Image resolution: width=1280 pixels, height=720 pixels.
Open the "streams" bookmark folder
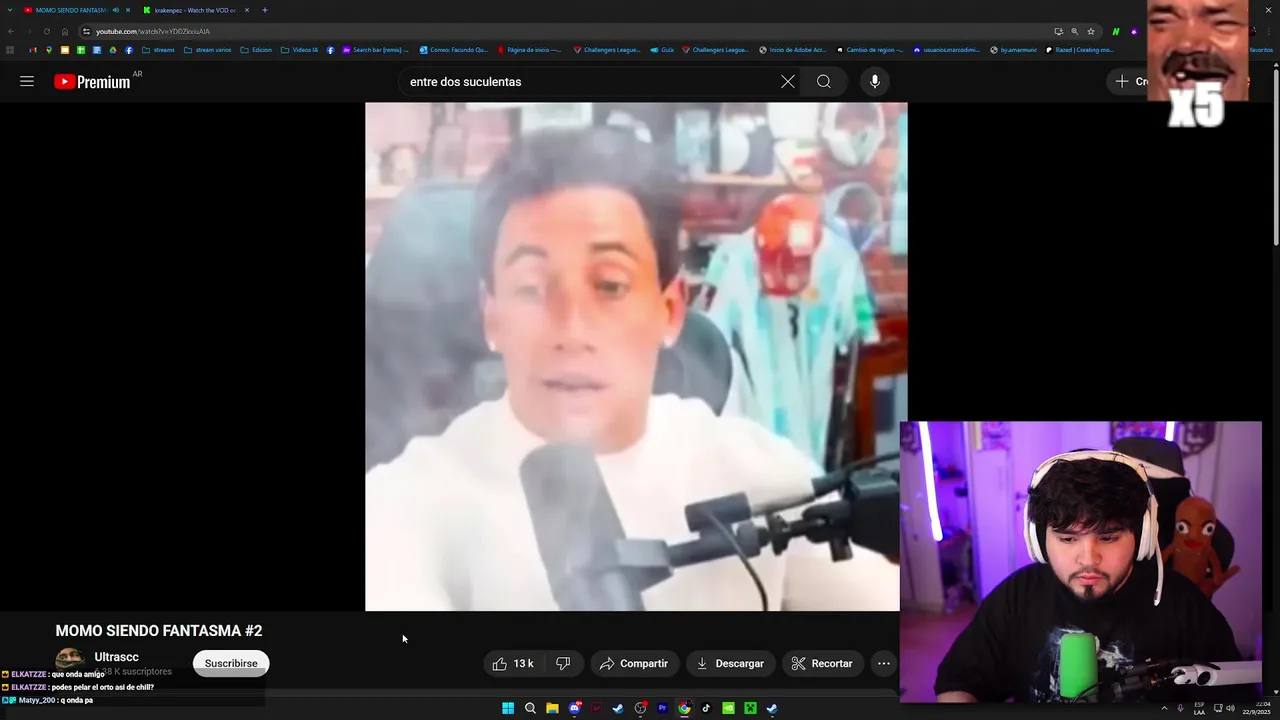point(158,50)
